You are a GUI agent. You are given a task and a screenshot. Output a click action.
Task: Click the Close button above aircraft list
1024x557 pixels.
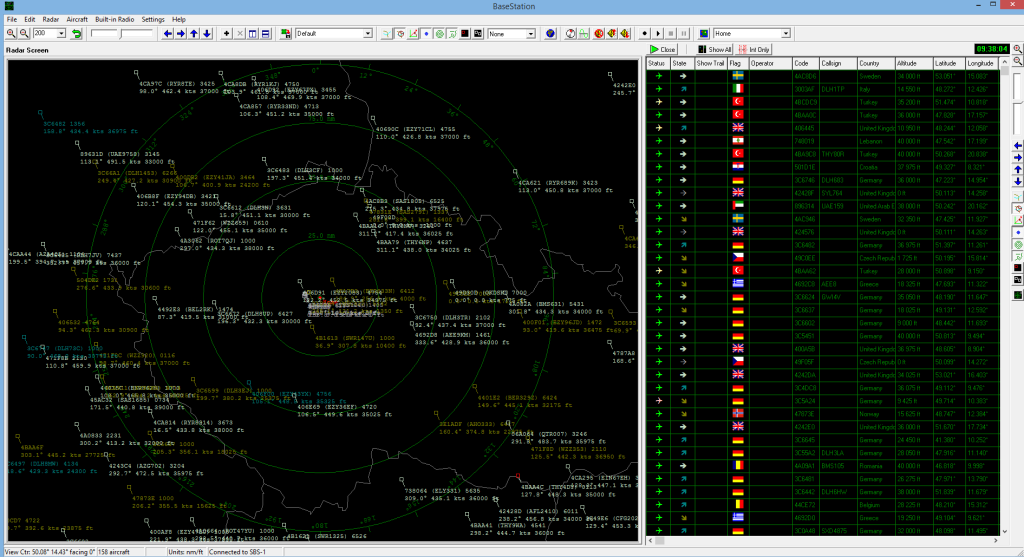(663, 50)
